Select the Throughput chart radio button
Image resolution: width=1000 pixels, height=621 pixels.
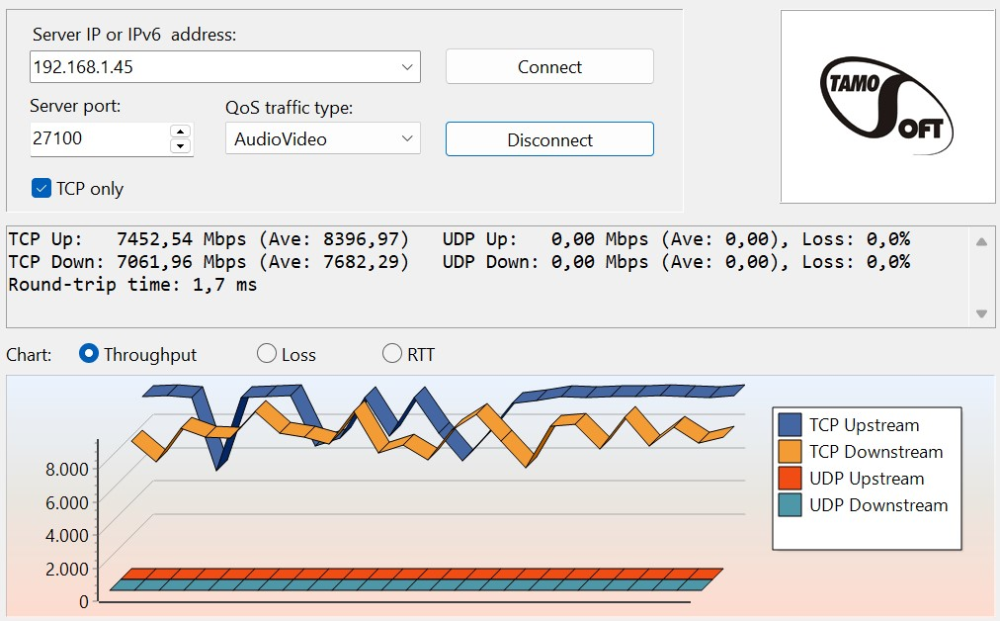pyautogui.click(x=89, y=354)
